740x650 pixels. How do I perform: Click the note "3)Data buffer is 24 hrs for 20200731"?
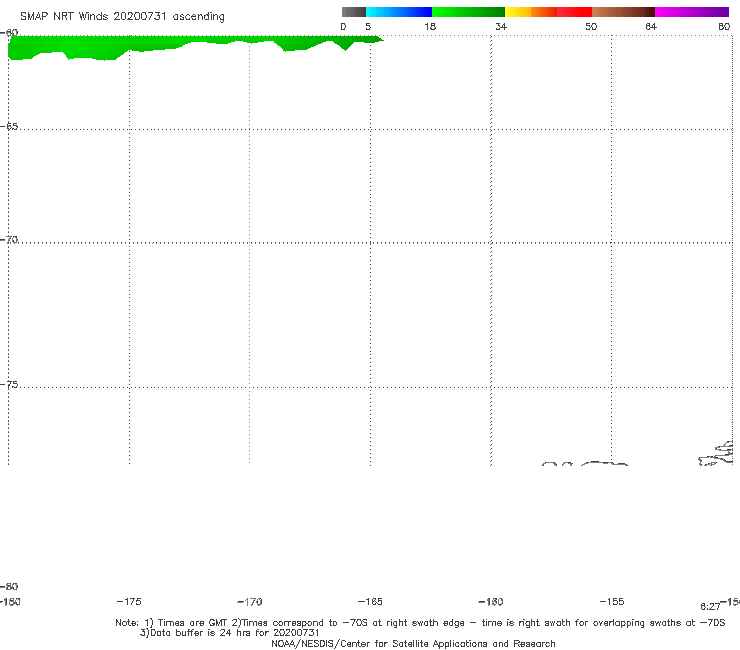230,633
